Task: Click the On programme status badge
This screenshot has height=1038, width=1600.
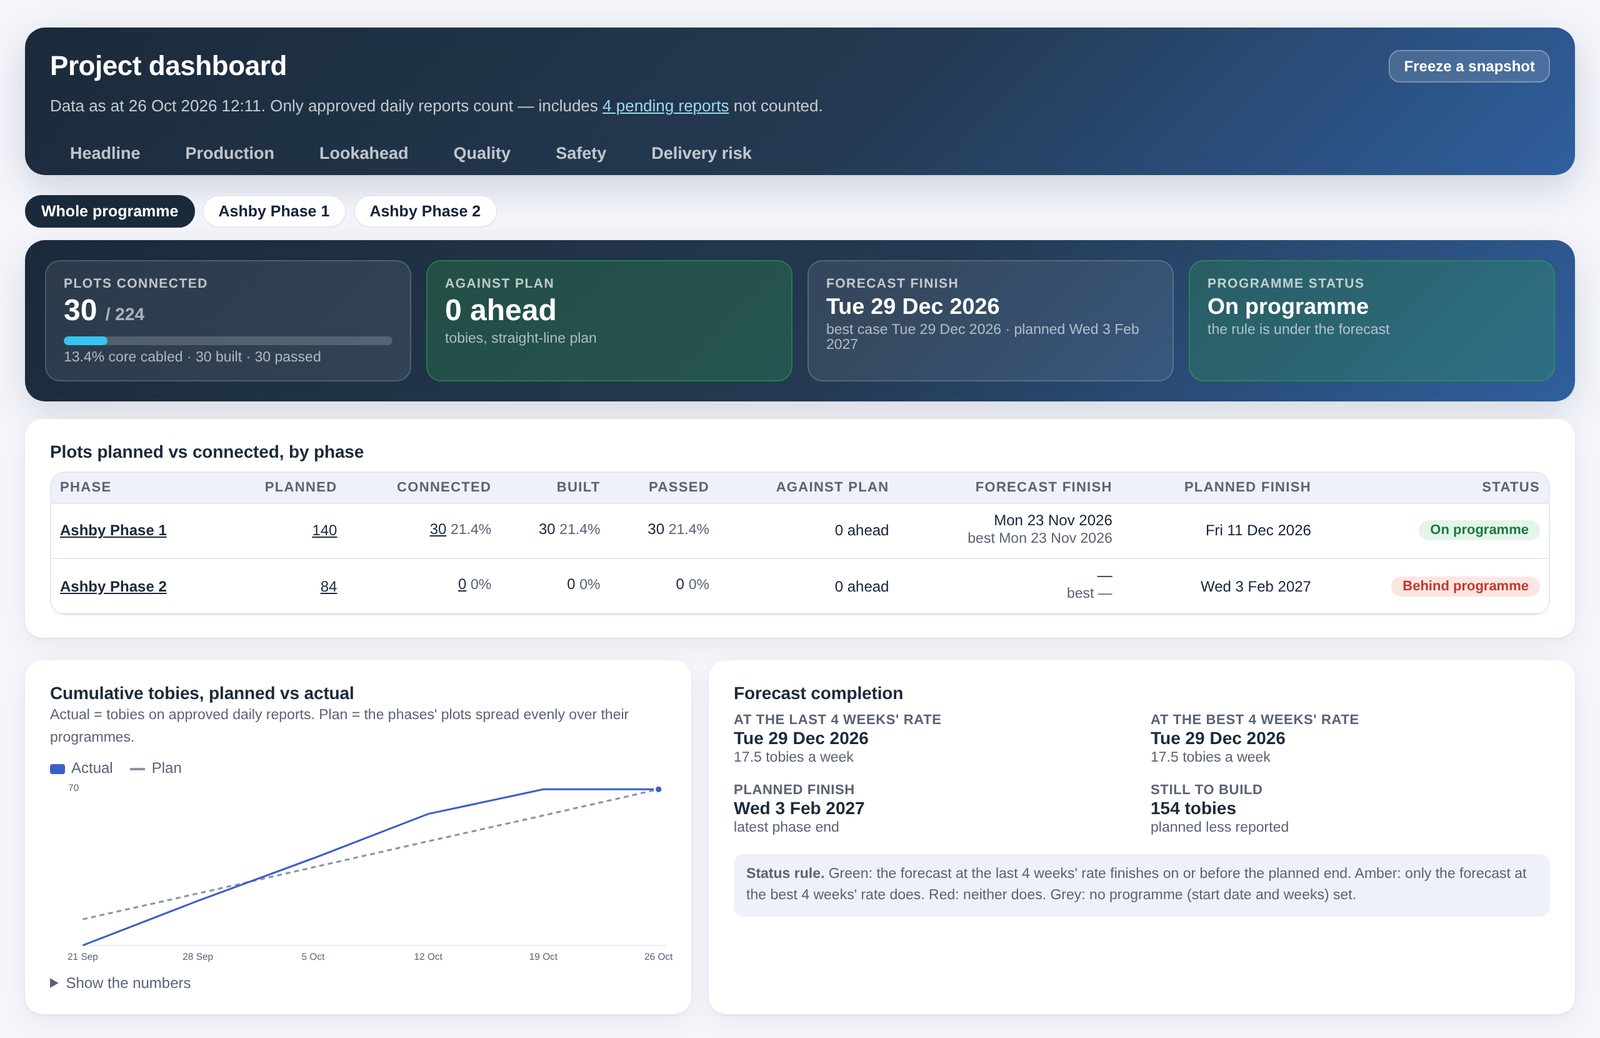Action: pyautogui.click(x=1479, y=530)
